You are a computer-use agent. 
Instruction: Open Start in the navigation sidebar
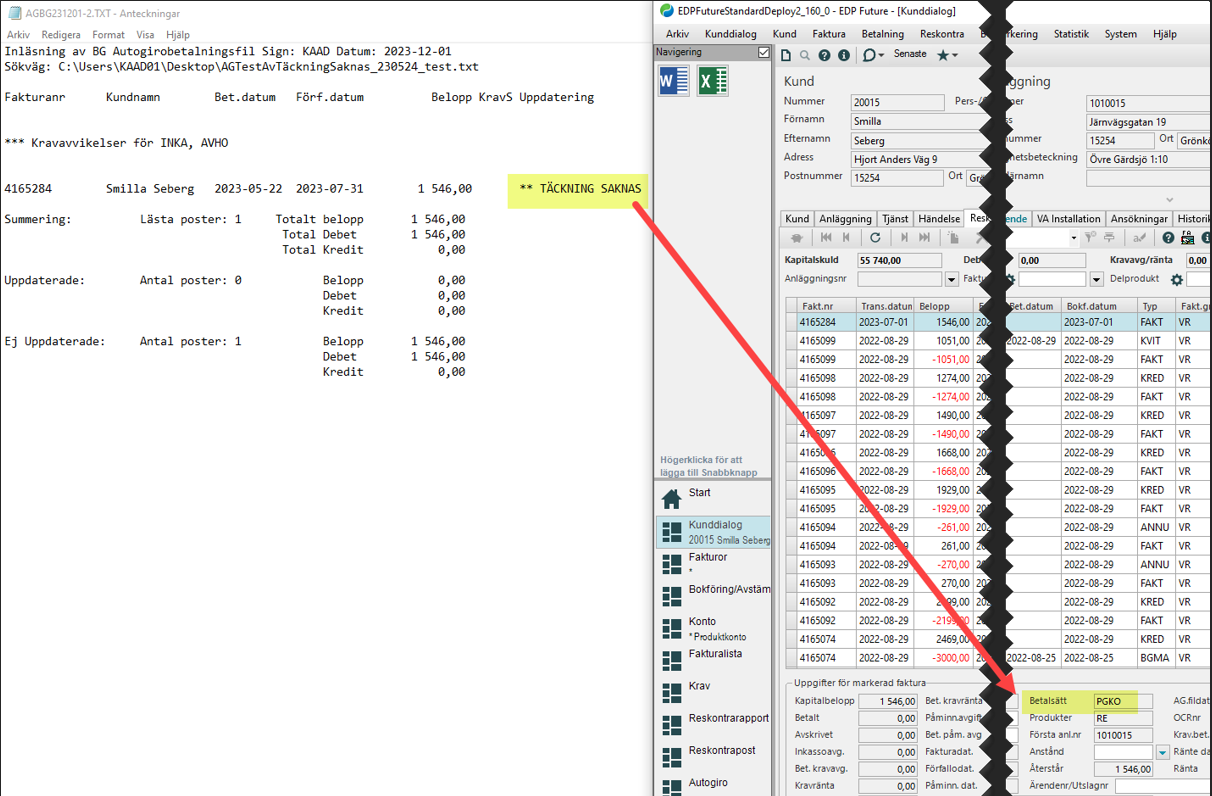[714, 497]
